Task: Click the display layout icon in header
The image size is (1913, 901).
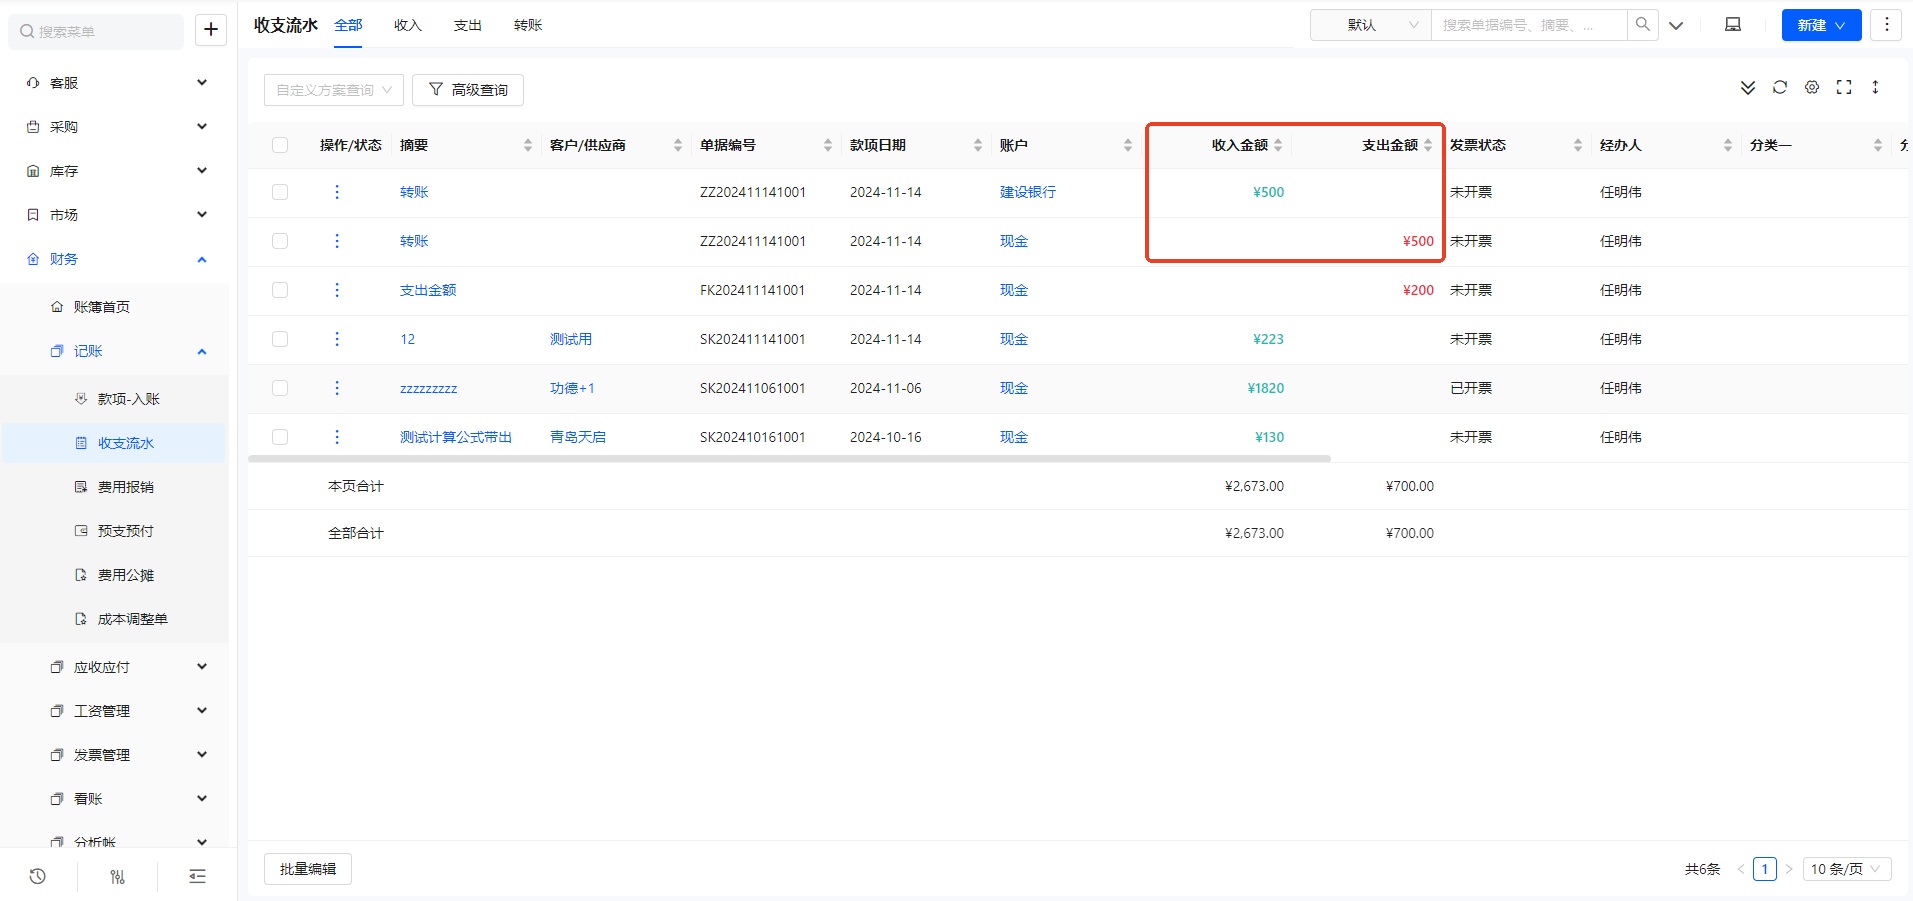Action: coord(1733,25)
